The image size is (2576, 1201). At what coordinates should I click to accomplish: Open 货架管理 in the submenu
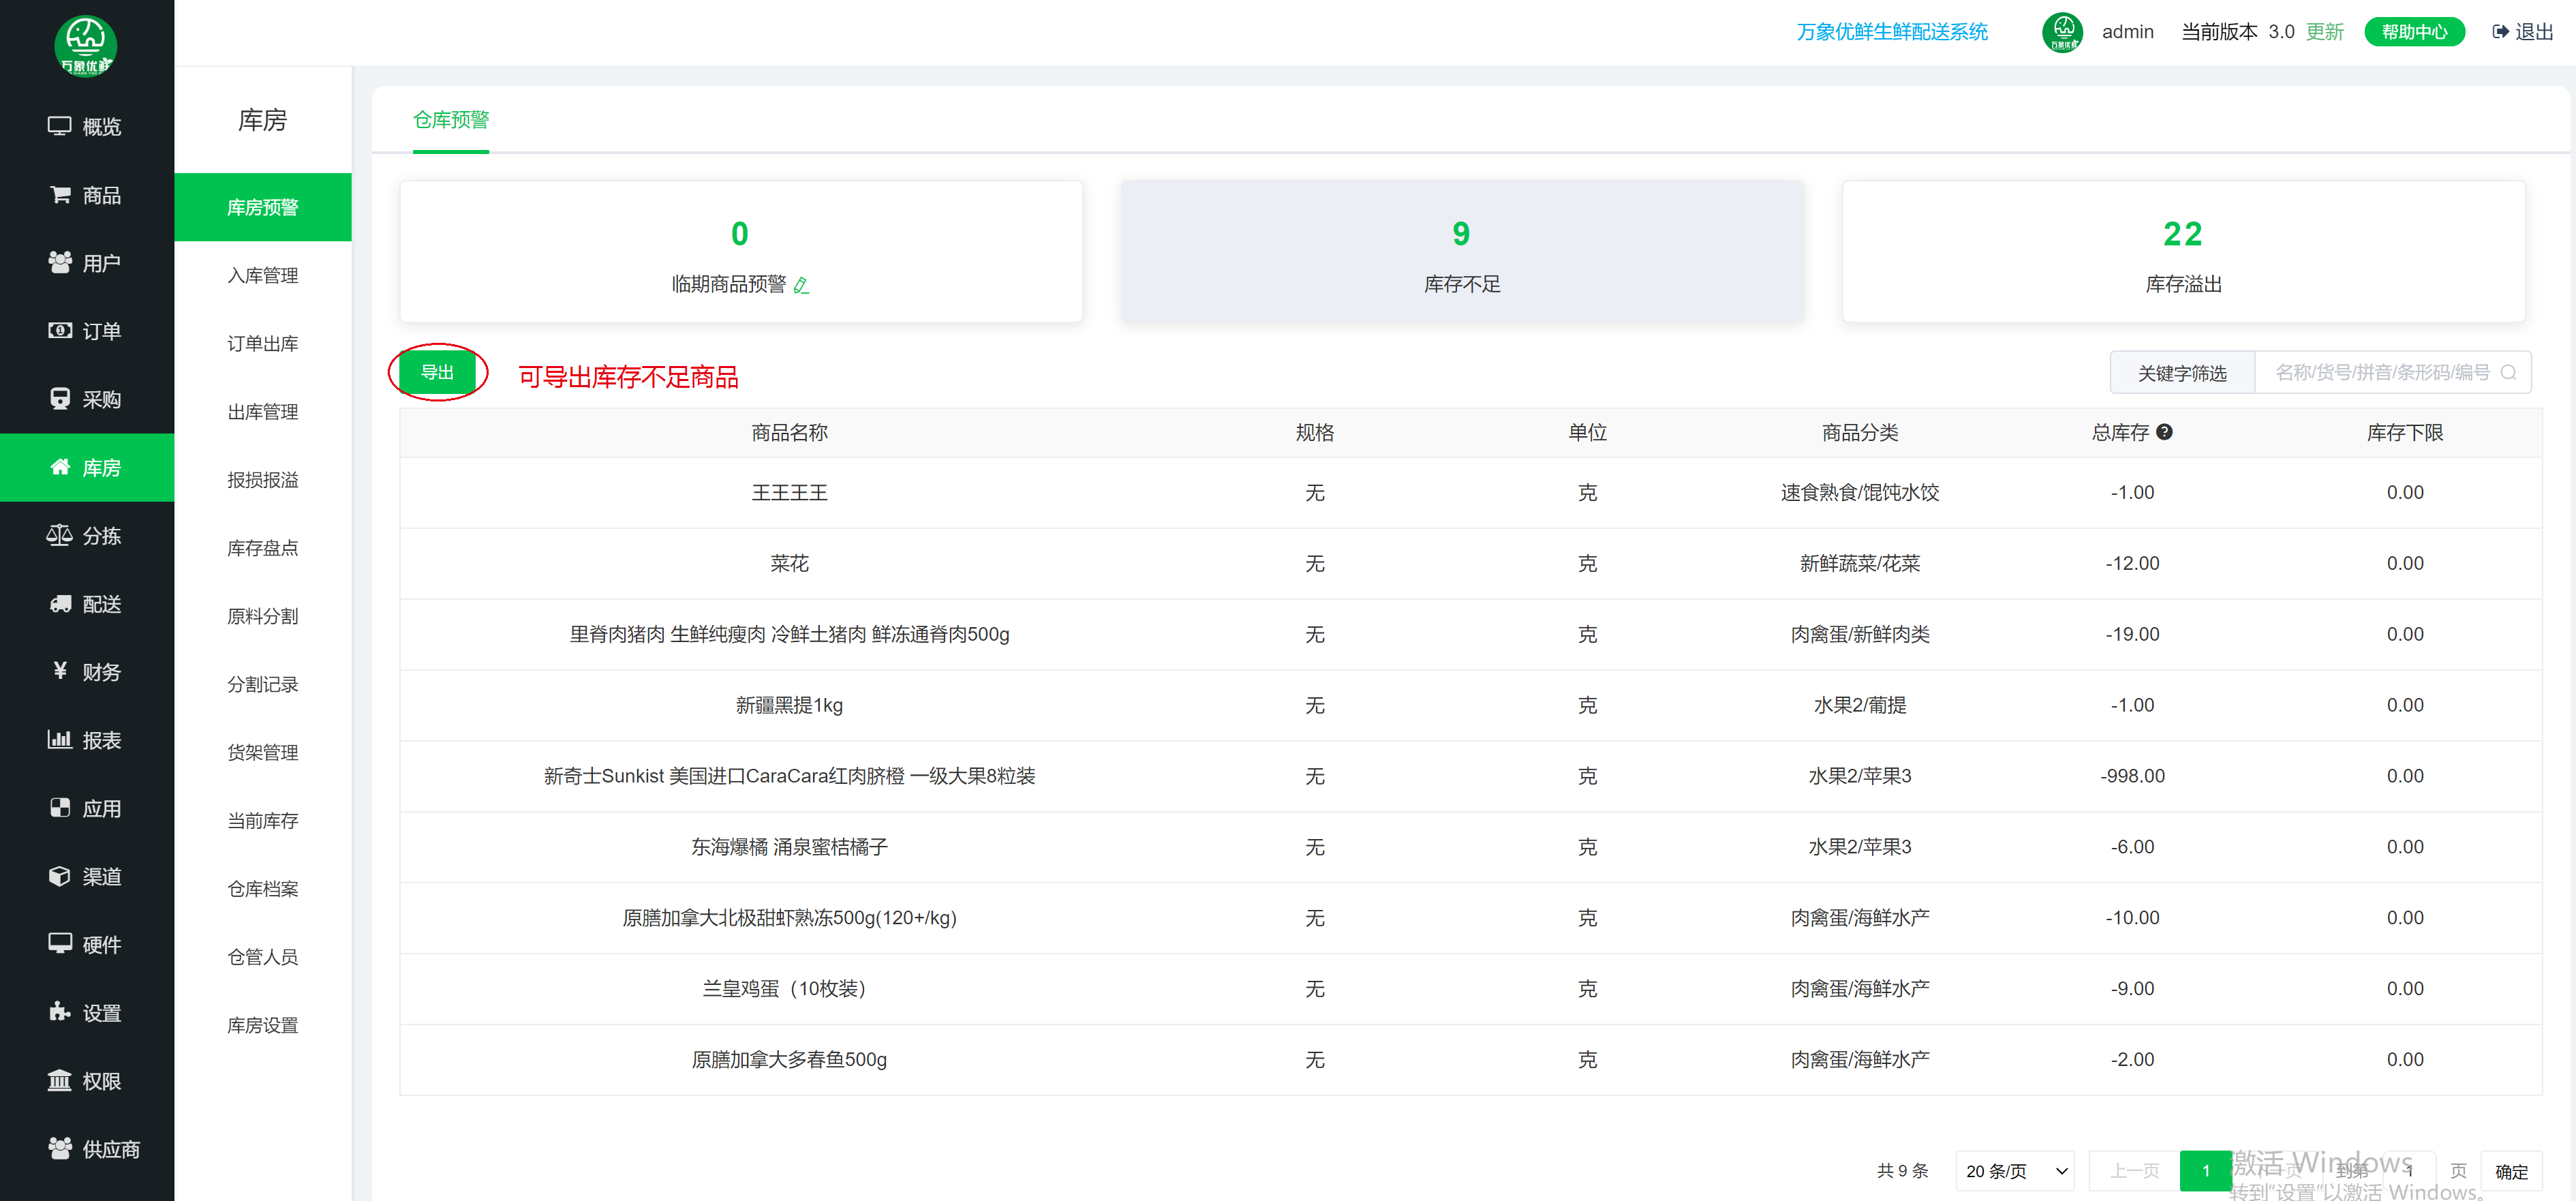pos(263,752)
